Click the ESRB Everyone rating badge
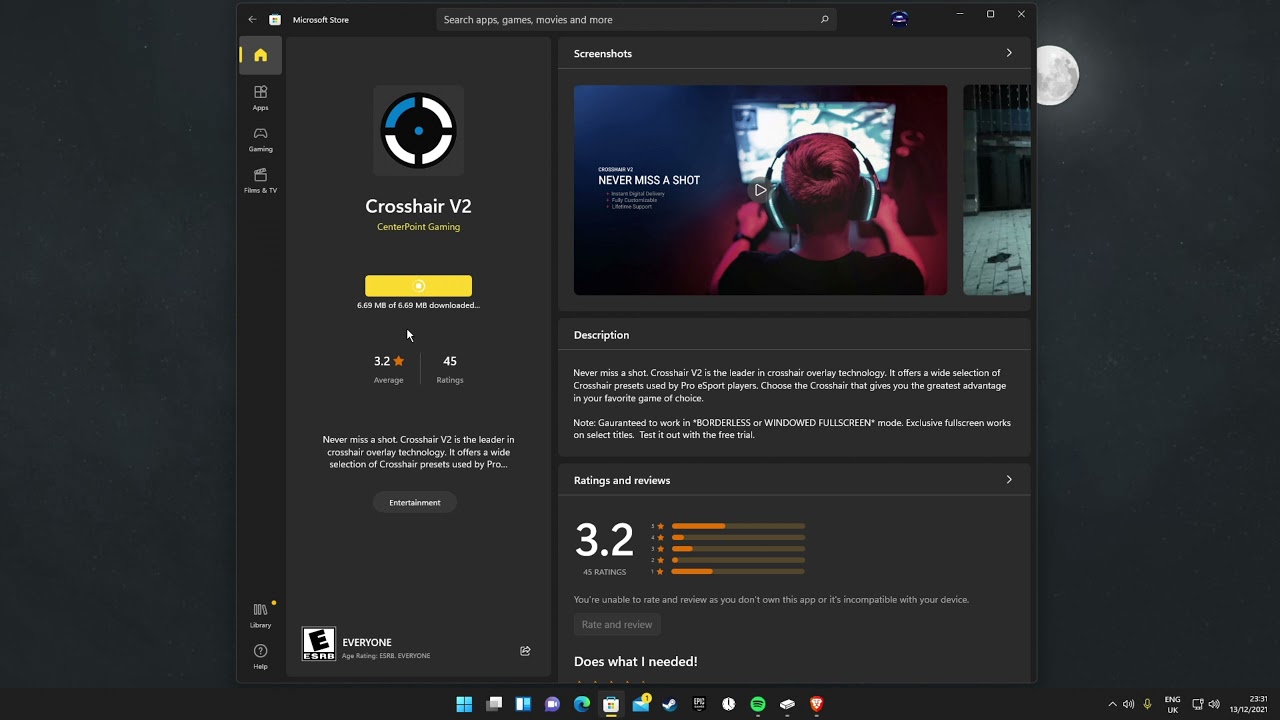This screenshot has width=1280, height=720. (319, 644)
